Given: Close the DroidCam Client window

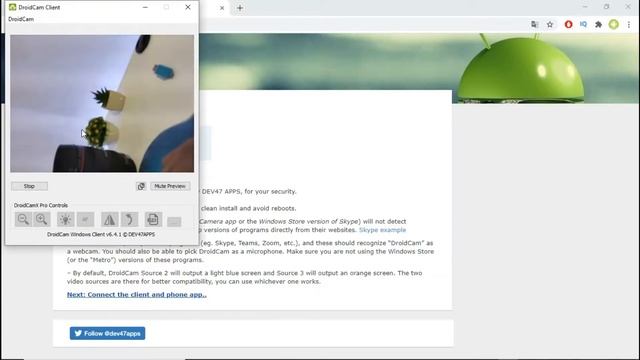Looking at the screenshot, I should (188, 7).
